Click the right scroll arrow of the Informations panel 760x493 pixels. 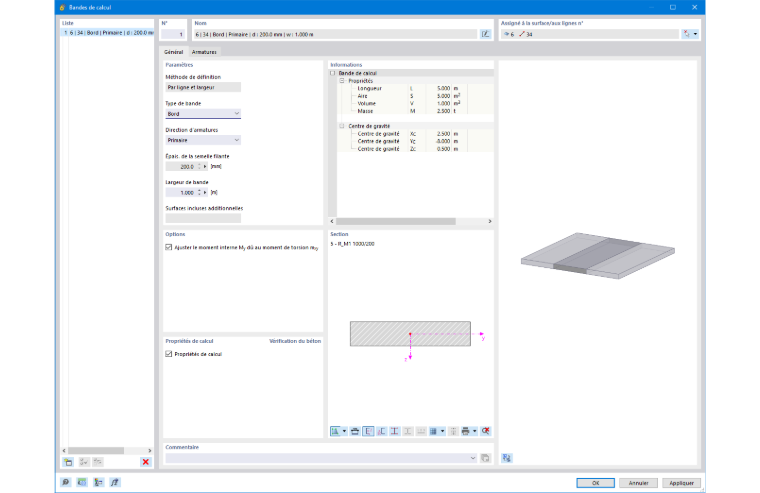coord(490,221)
